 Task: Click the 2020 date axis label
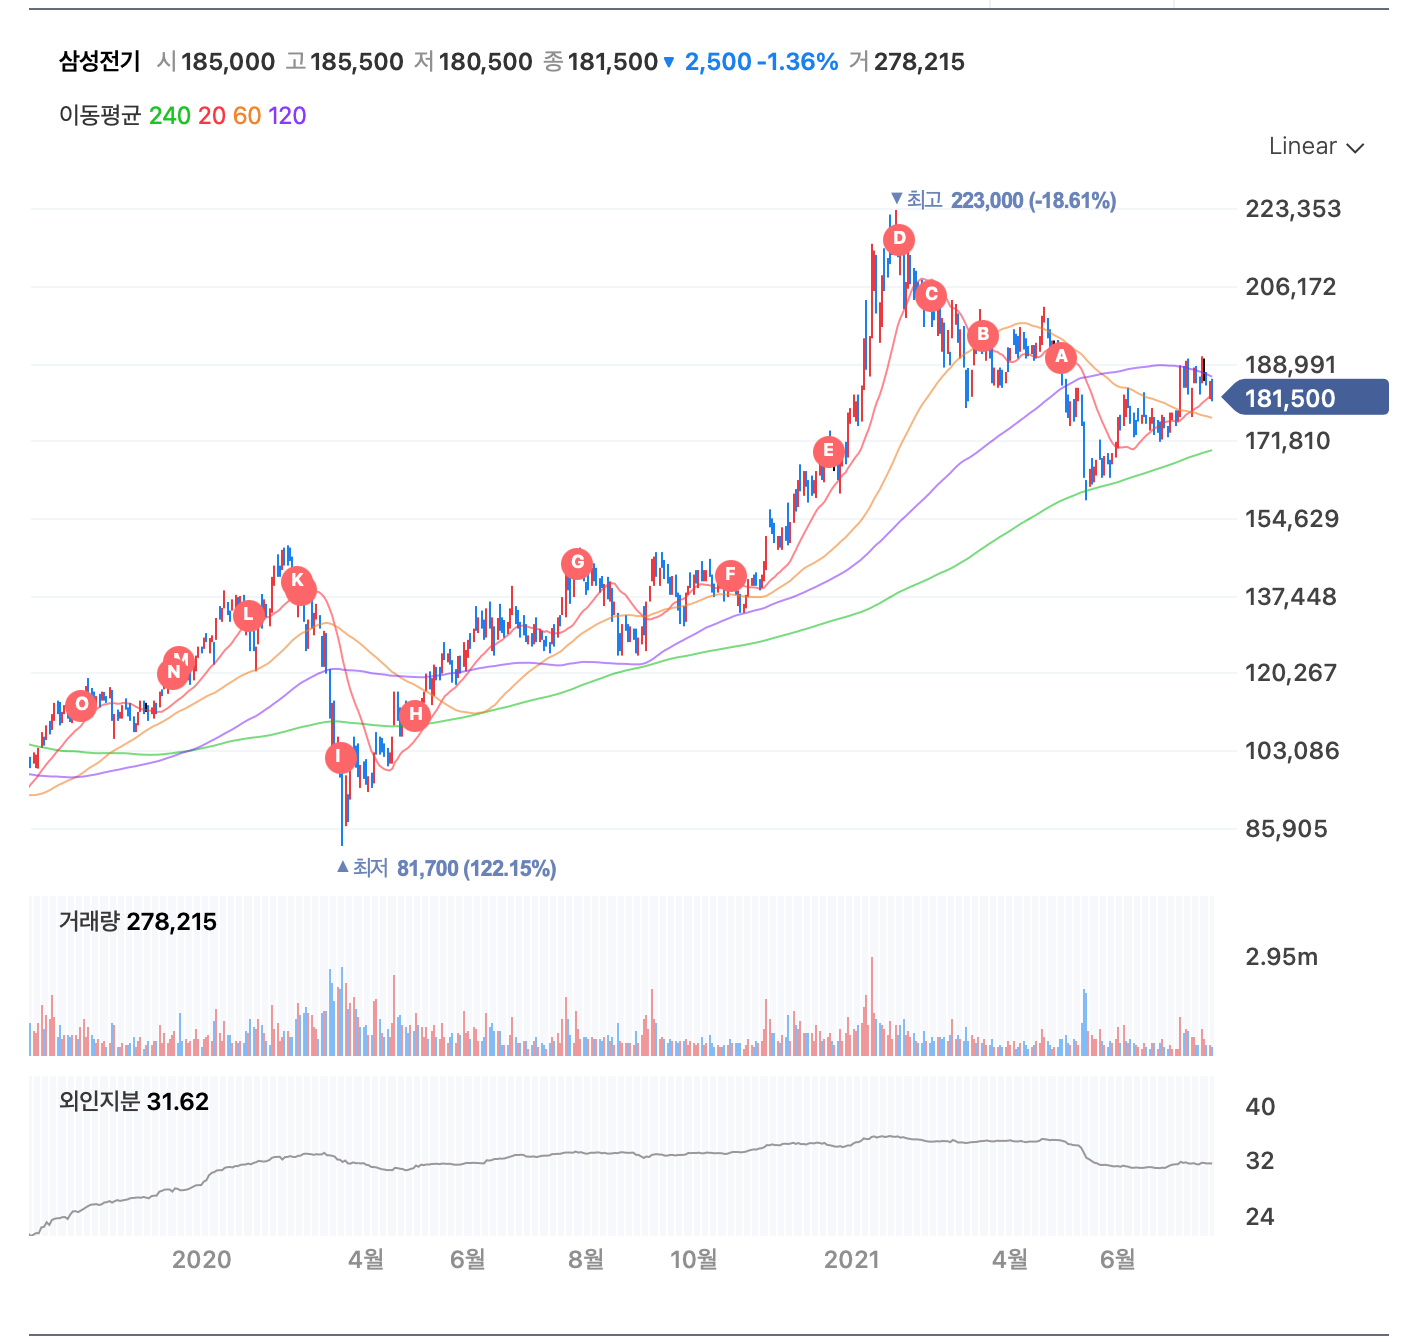202,1260
